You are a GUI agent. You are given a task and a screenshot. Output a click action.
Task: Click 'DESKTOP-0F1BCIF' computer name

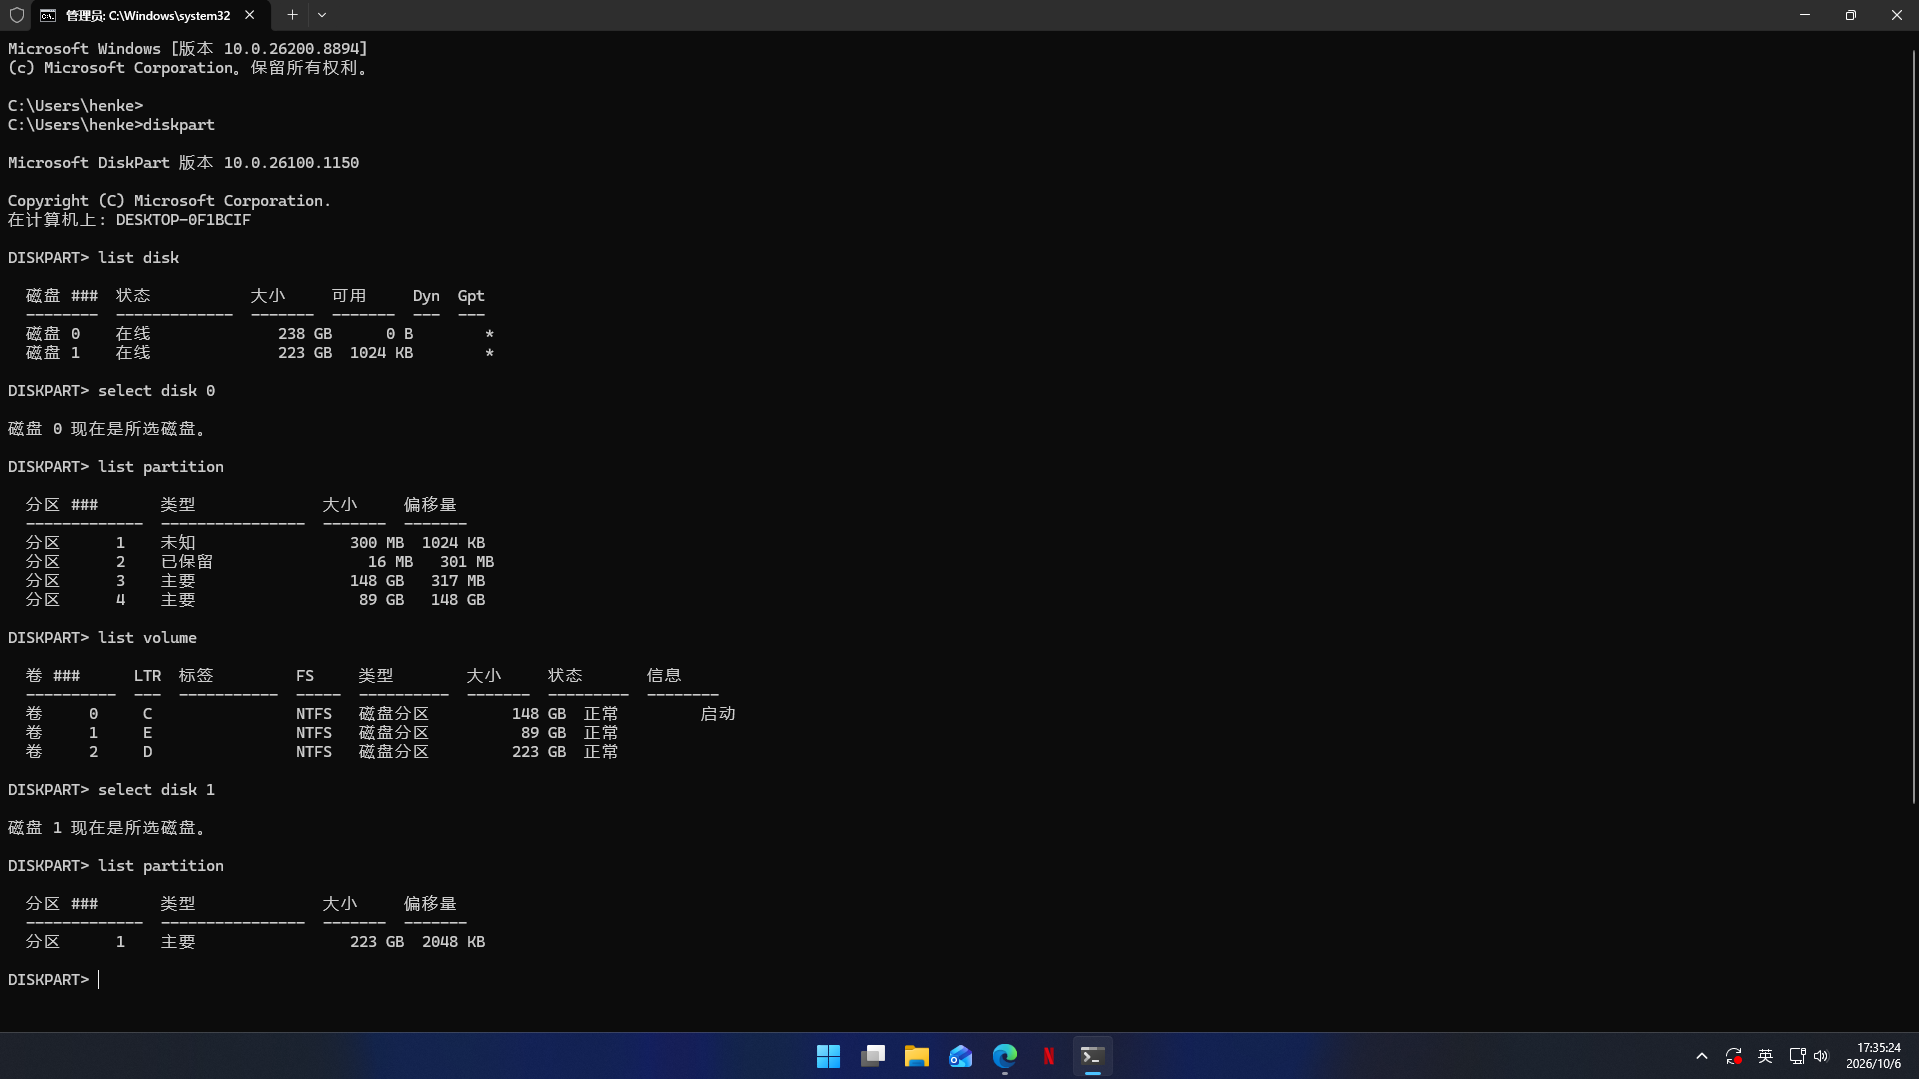pos(183,220)
